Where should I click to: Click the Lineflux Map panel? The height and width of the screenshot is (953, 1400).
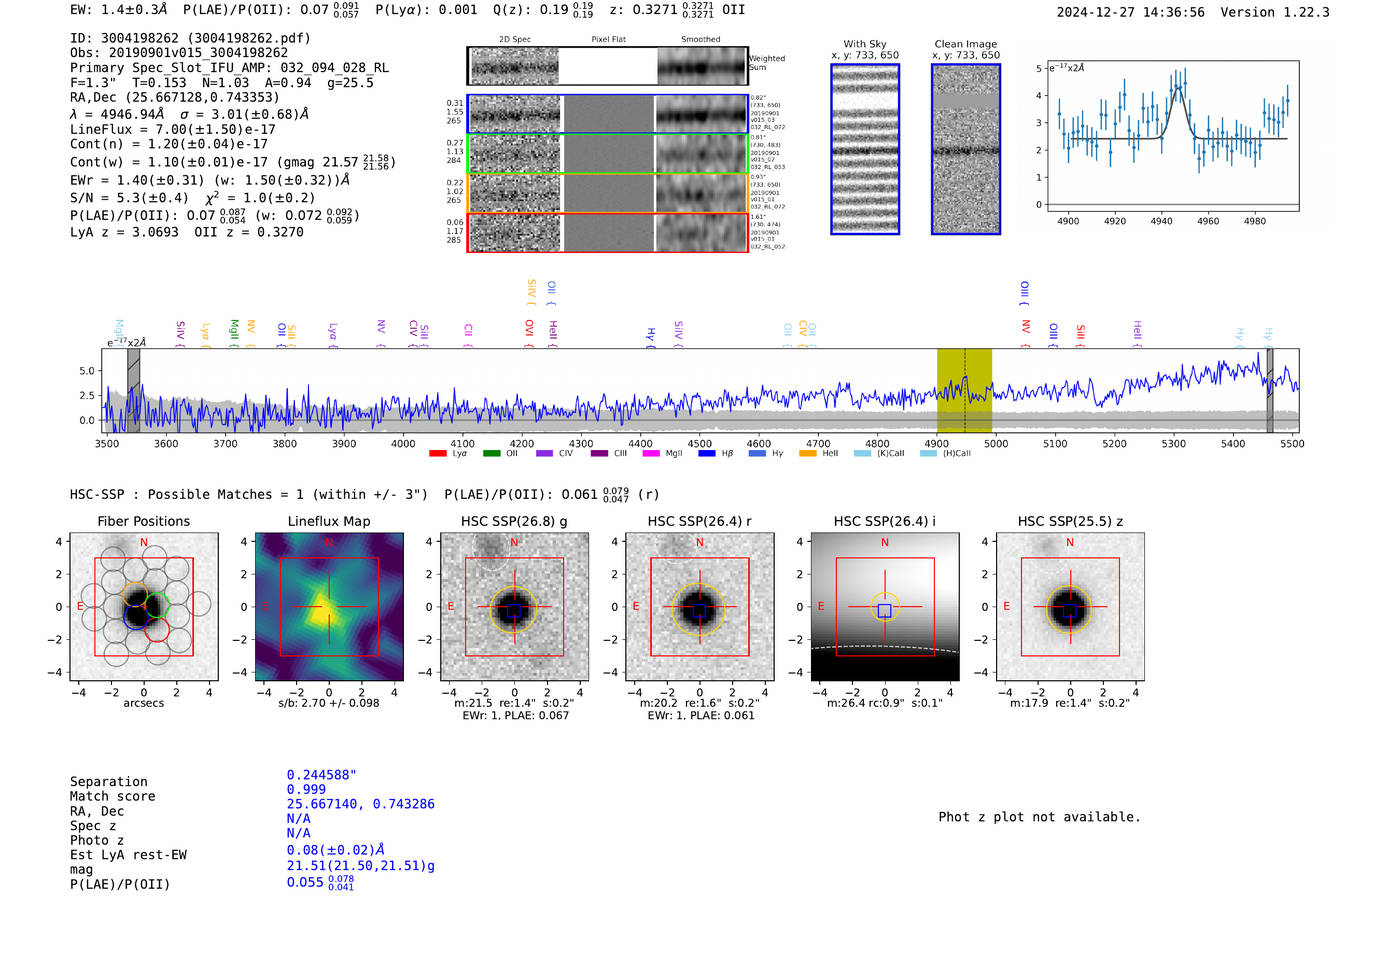(x=329, y=607)
